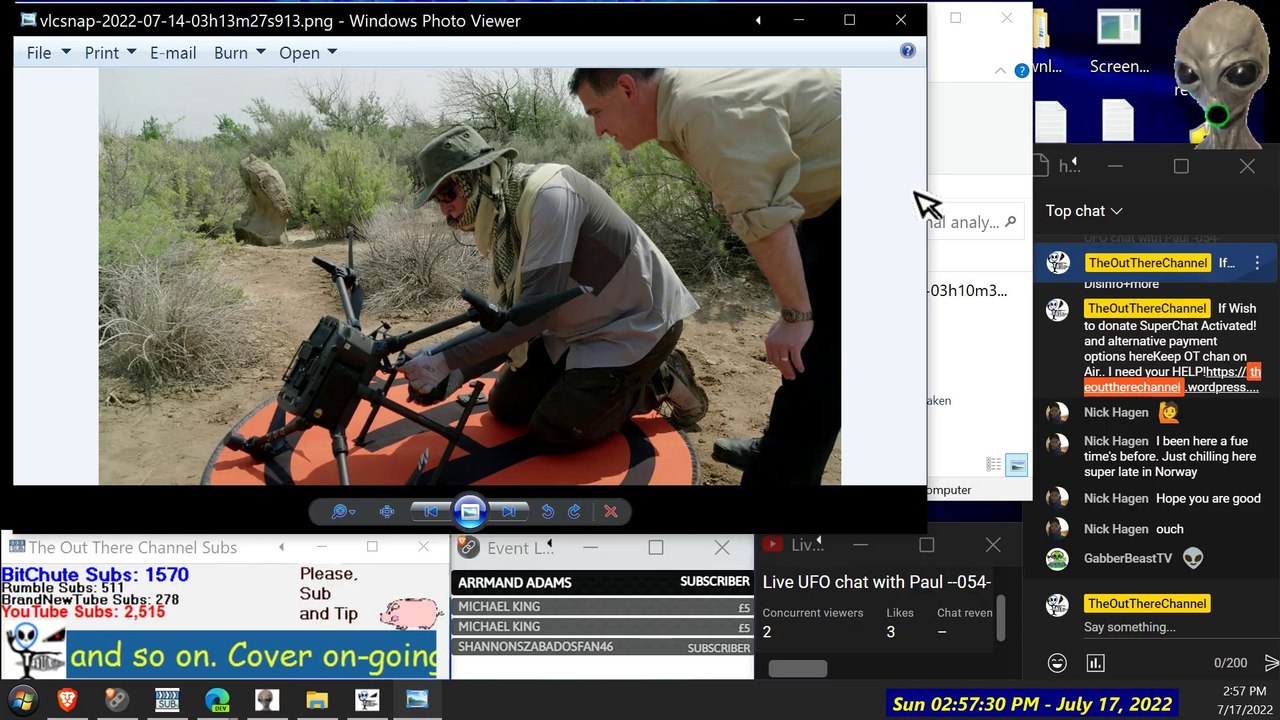Open the File menu in Photo Viewer
This screenshot has width=1280, height=720.
pyautogui.click(x=49, y=53)
